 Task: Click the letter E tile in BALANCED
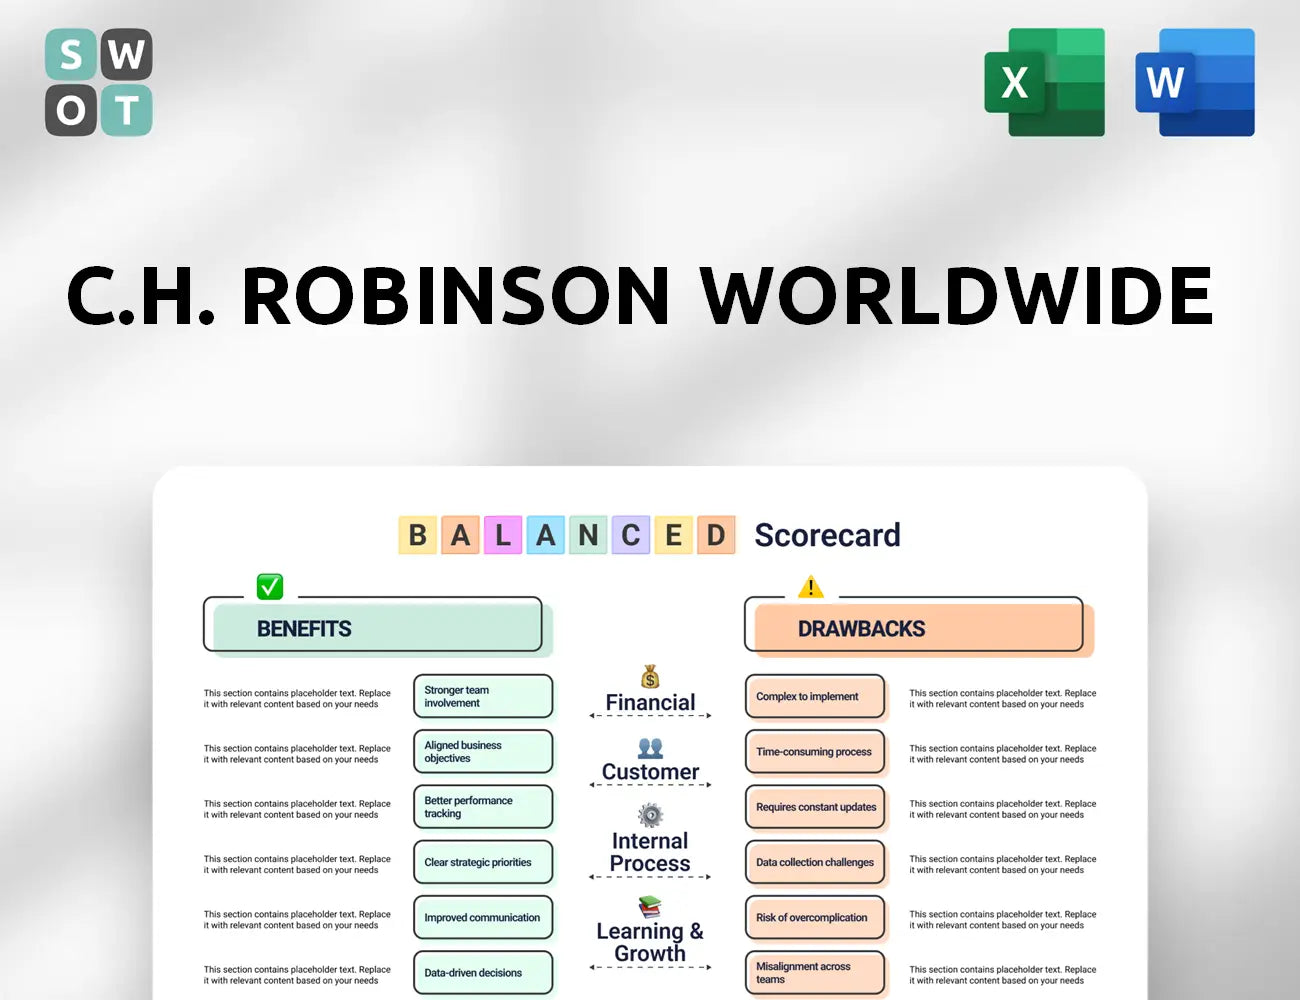pos(674,536)
